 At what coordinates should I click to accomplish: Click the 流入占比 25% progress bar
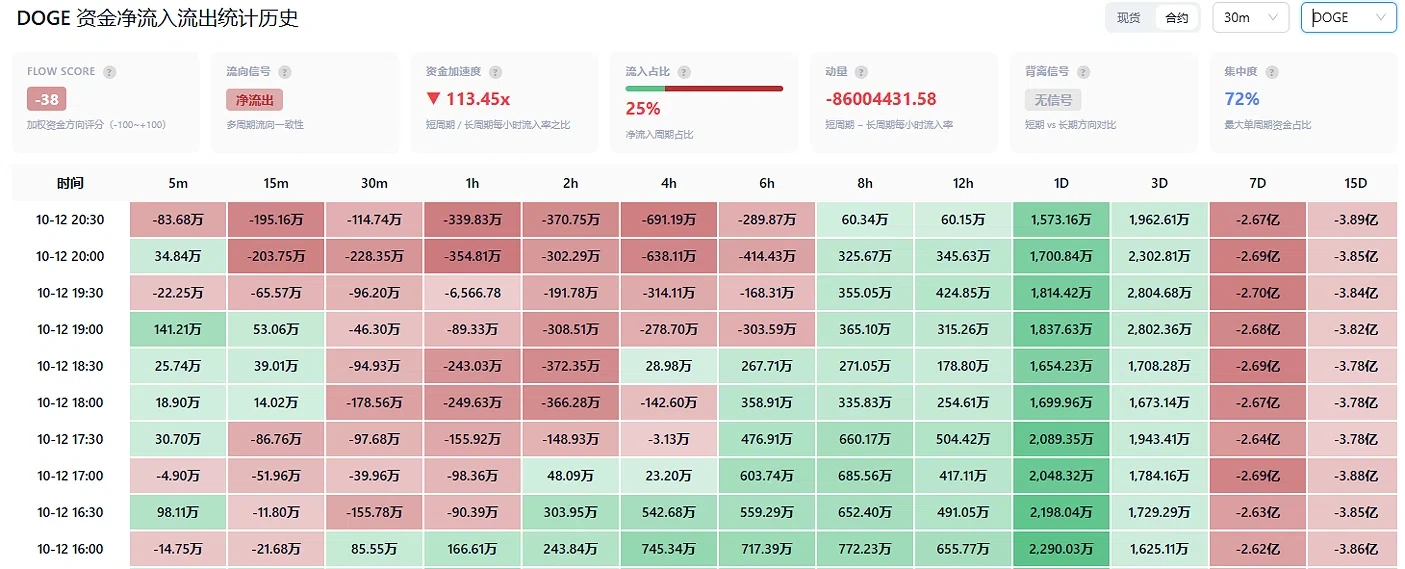click(704, 89)
